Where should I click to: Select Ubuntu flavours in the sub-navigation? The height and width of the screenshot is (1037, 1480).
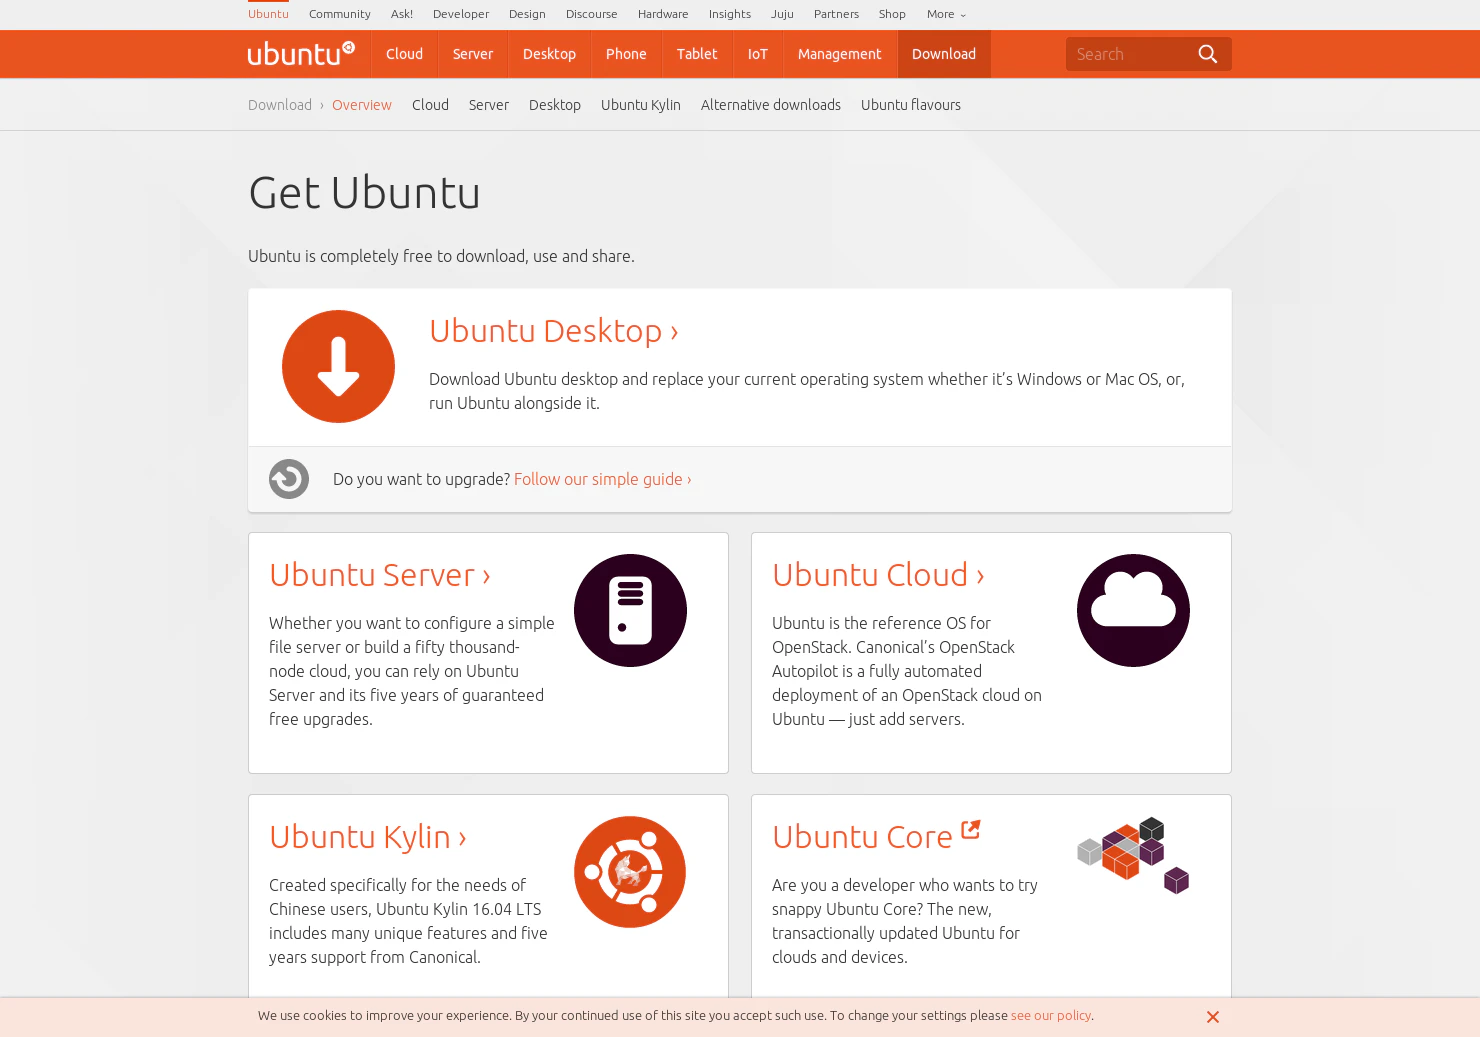tap(911, 105)
